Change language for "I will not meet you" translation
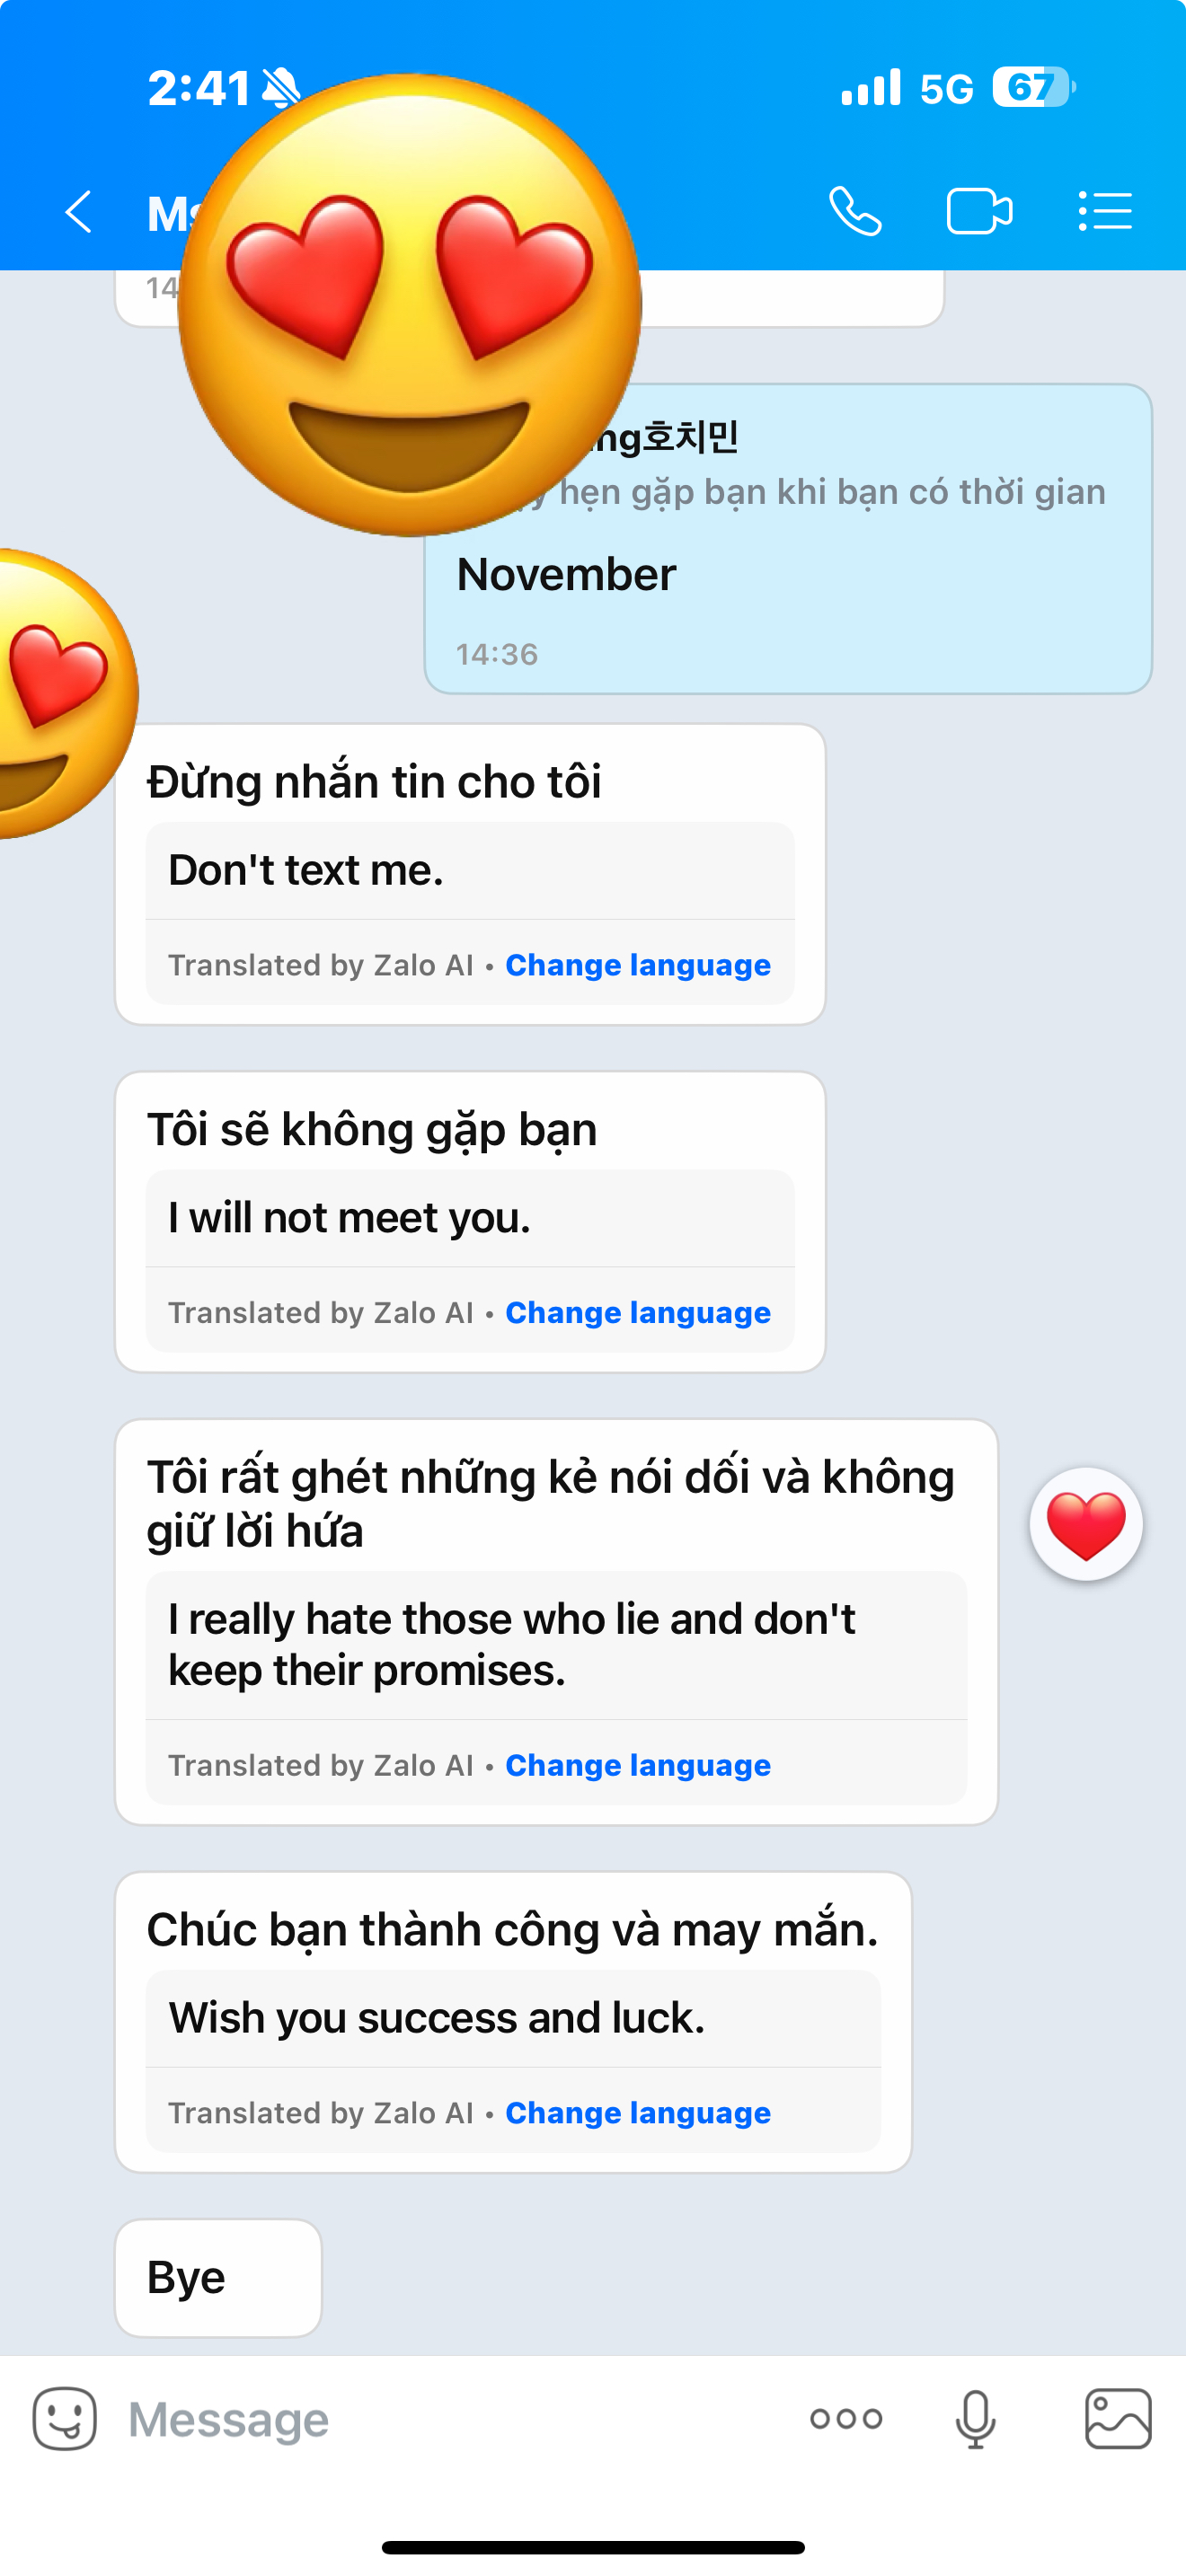 pyautogui.click(x=638, y=1312)
